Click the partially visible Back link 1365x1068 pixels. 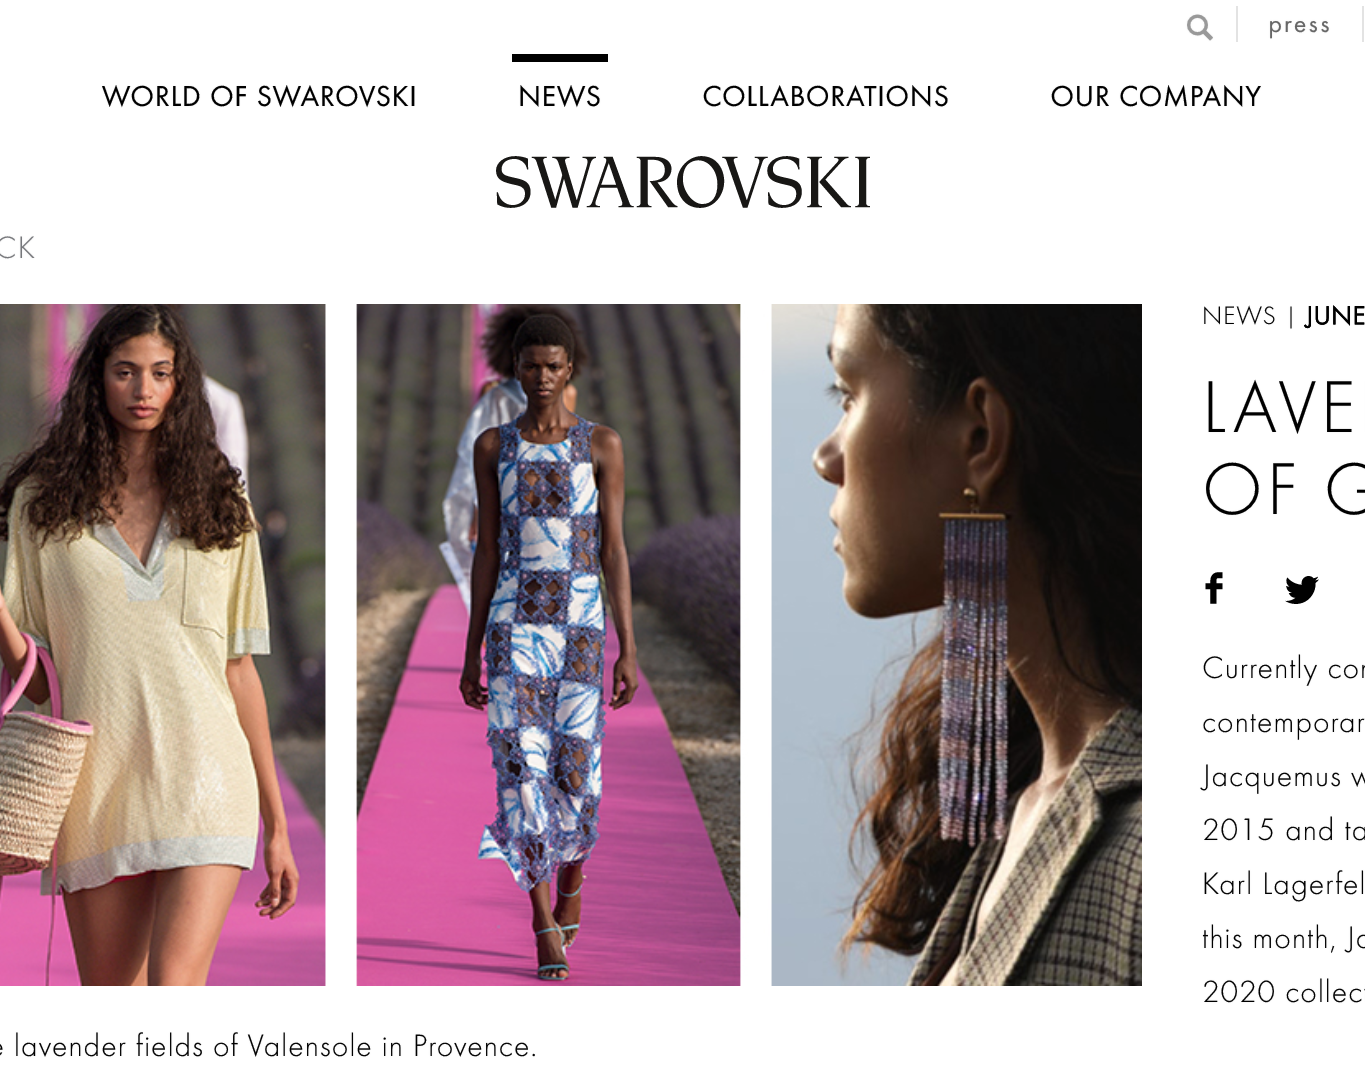pos(17,248)
